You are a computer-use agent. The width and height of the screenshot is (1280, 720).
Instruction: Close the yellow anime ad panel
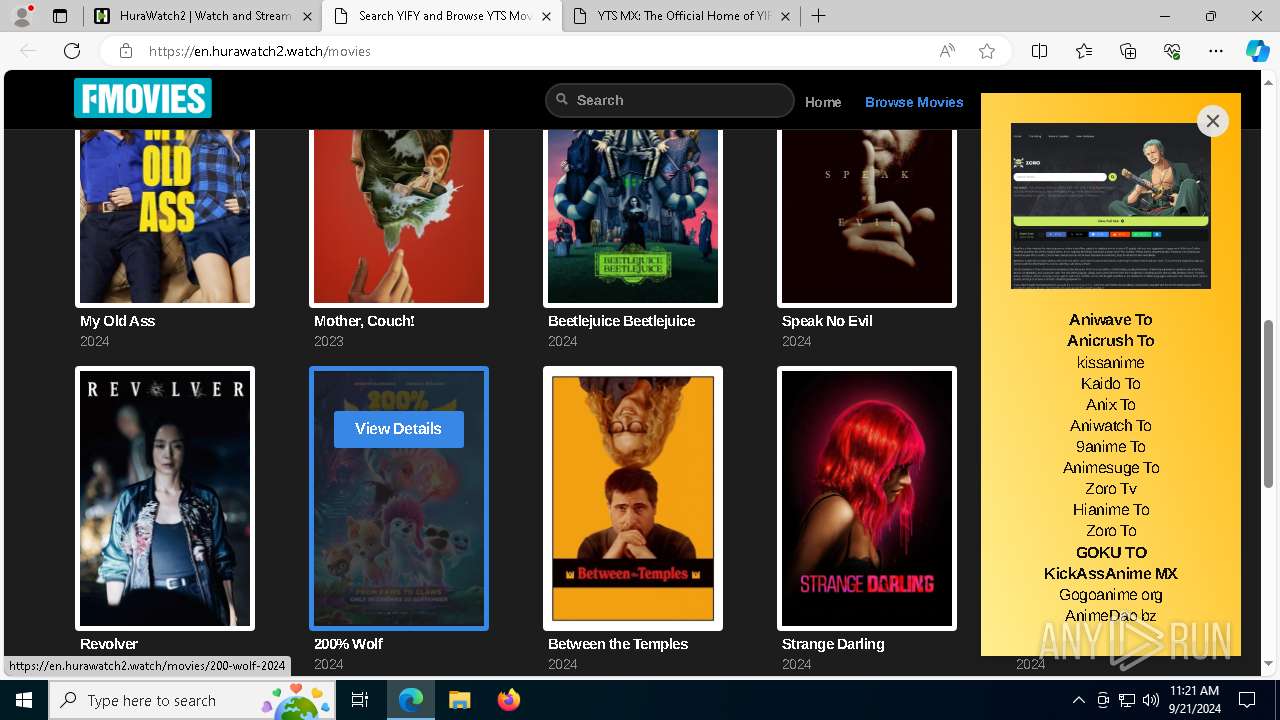coord(1212,121)
